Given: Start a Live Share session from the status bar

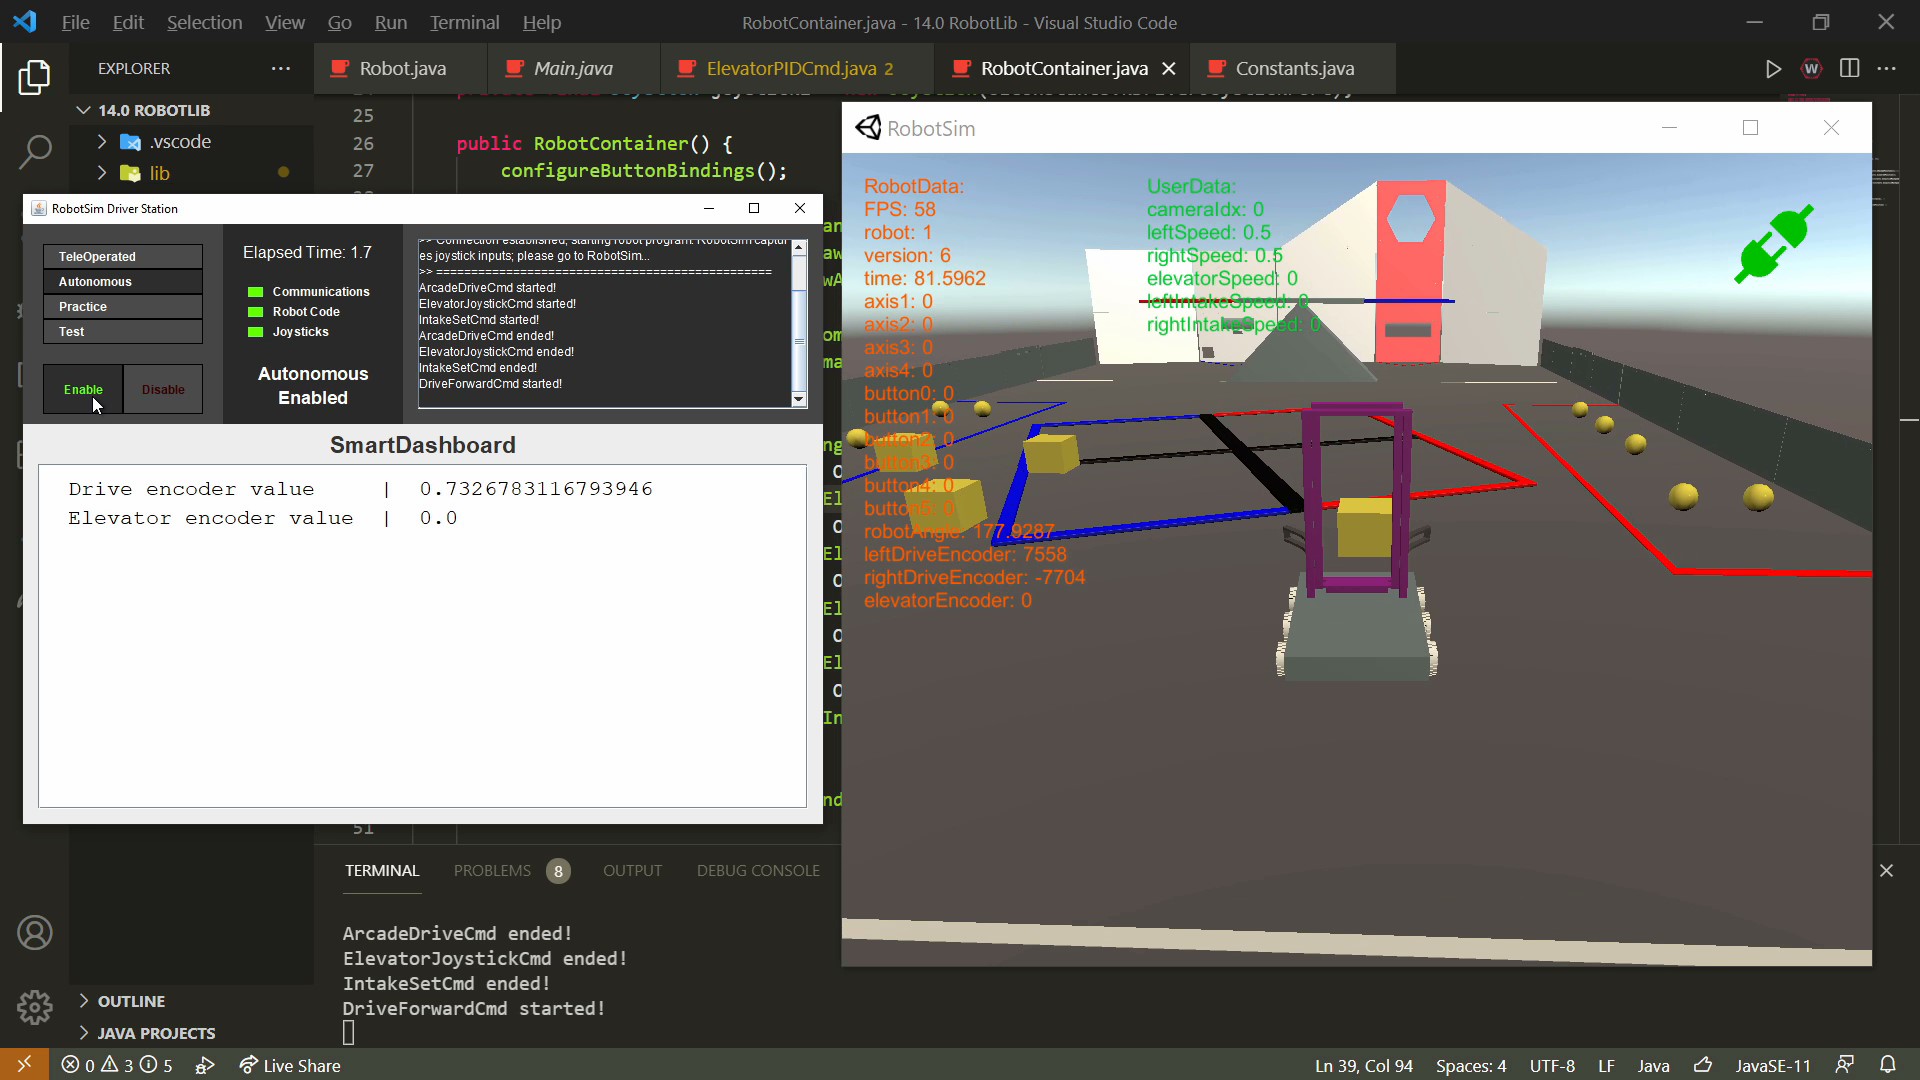Looking at the screenshot, I should coord(290,1065).
